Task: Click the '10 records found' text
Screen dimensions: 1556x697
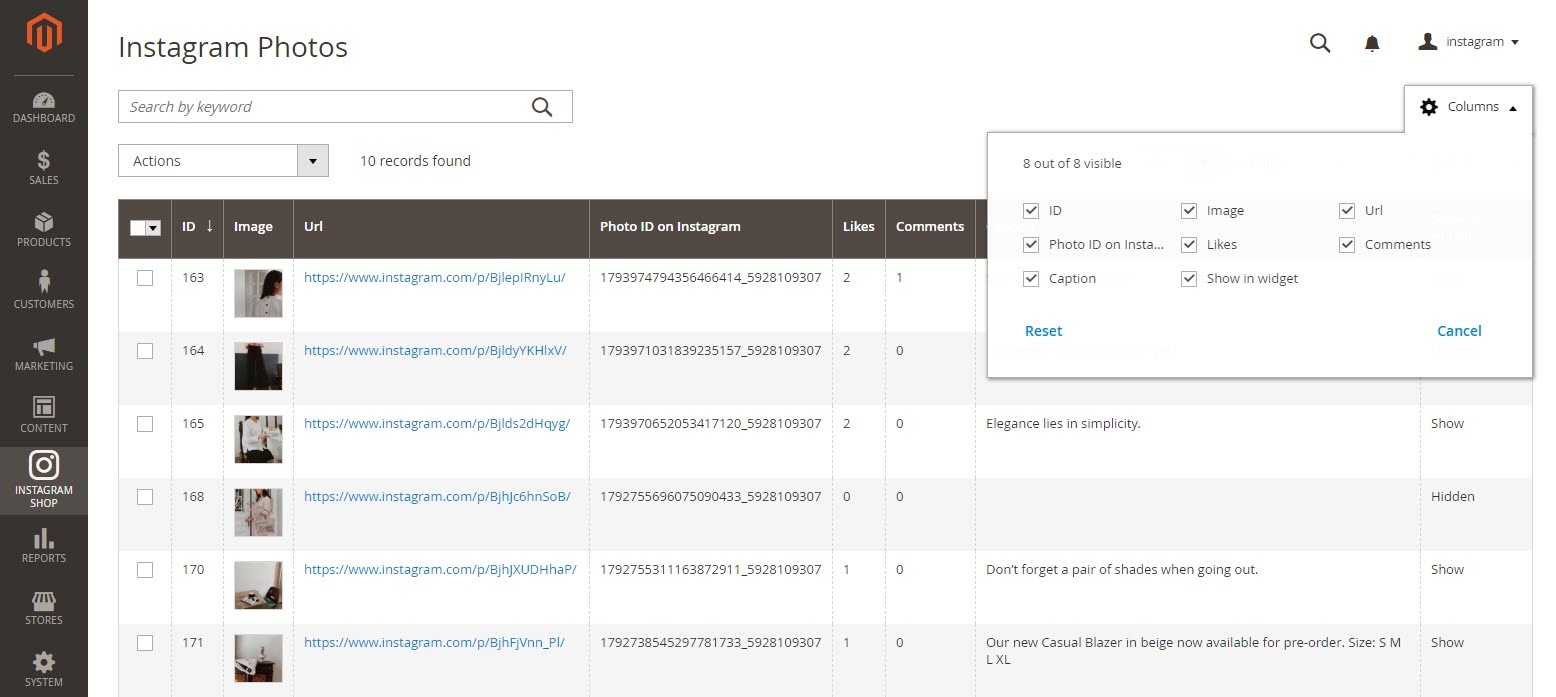Action: tap(415, 161)
